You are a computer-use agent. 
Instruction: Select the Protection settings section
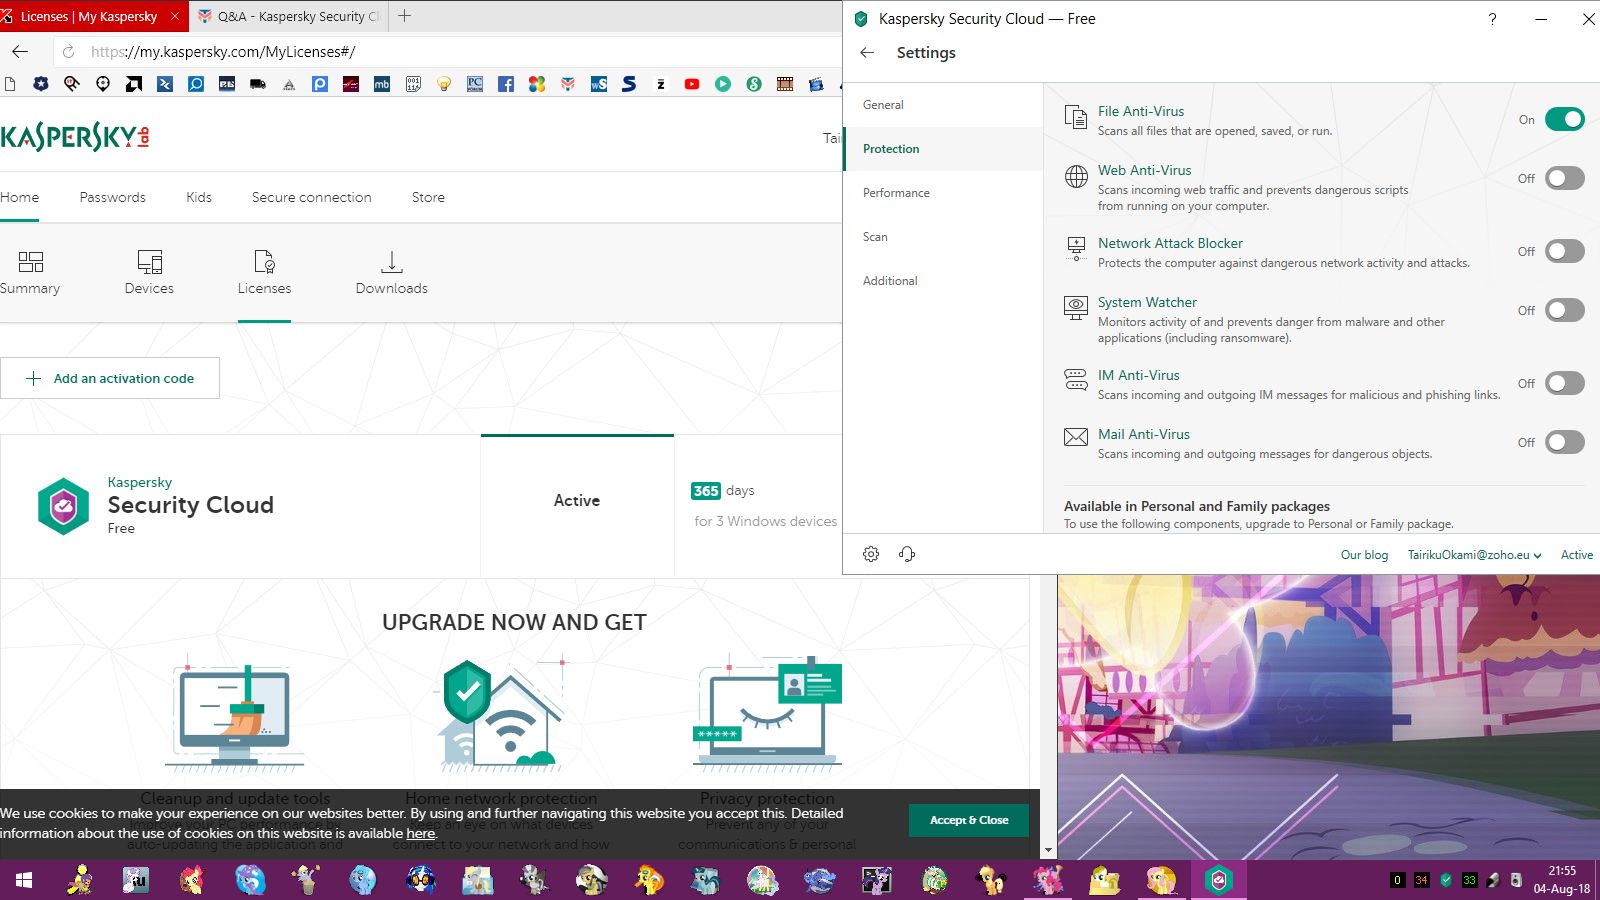(x=943, y=149)
